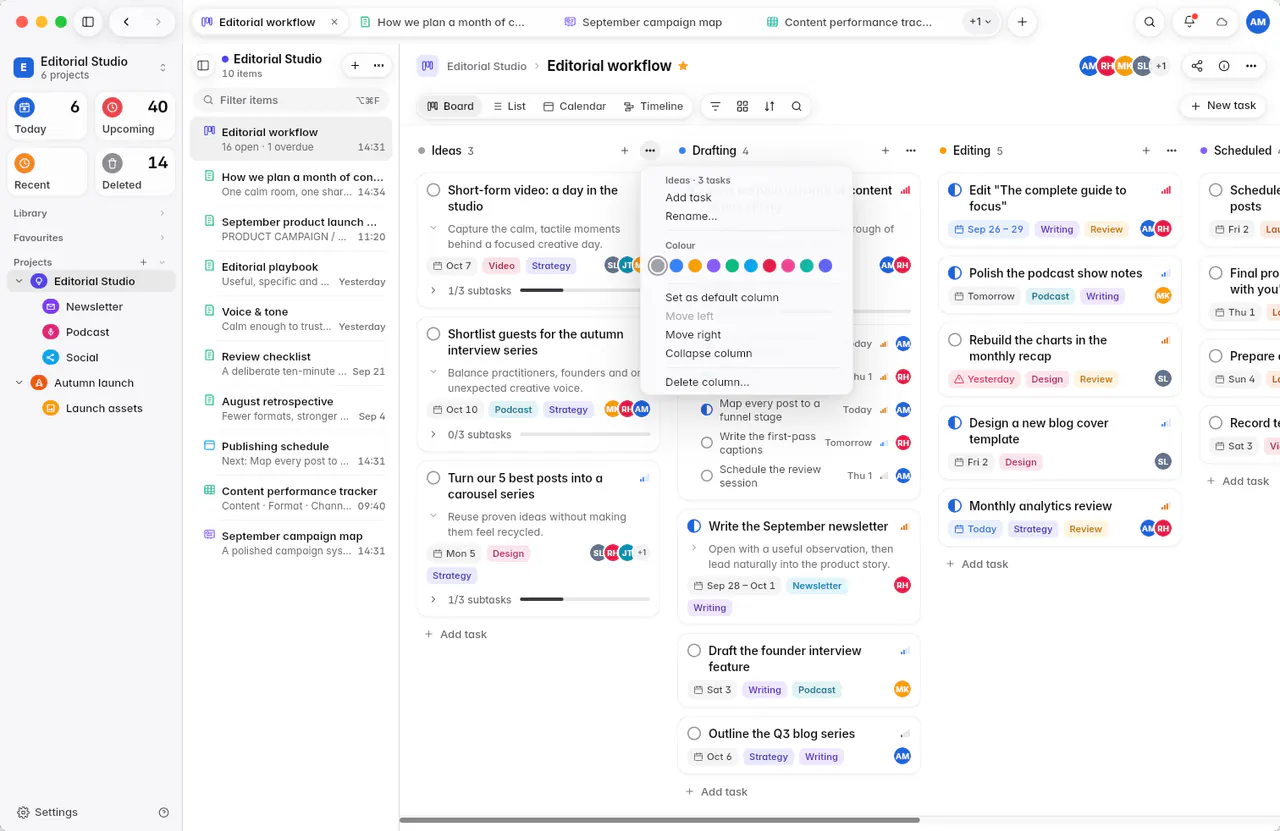The image size is (1280, 831).
Task: Open the Editing column more options
Action: coord(1172,151)
